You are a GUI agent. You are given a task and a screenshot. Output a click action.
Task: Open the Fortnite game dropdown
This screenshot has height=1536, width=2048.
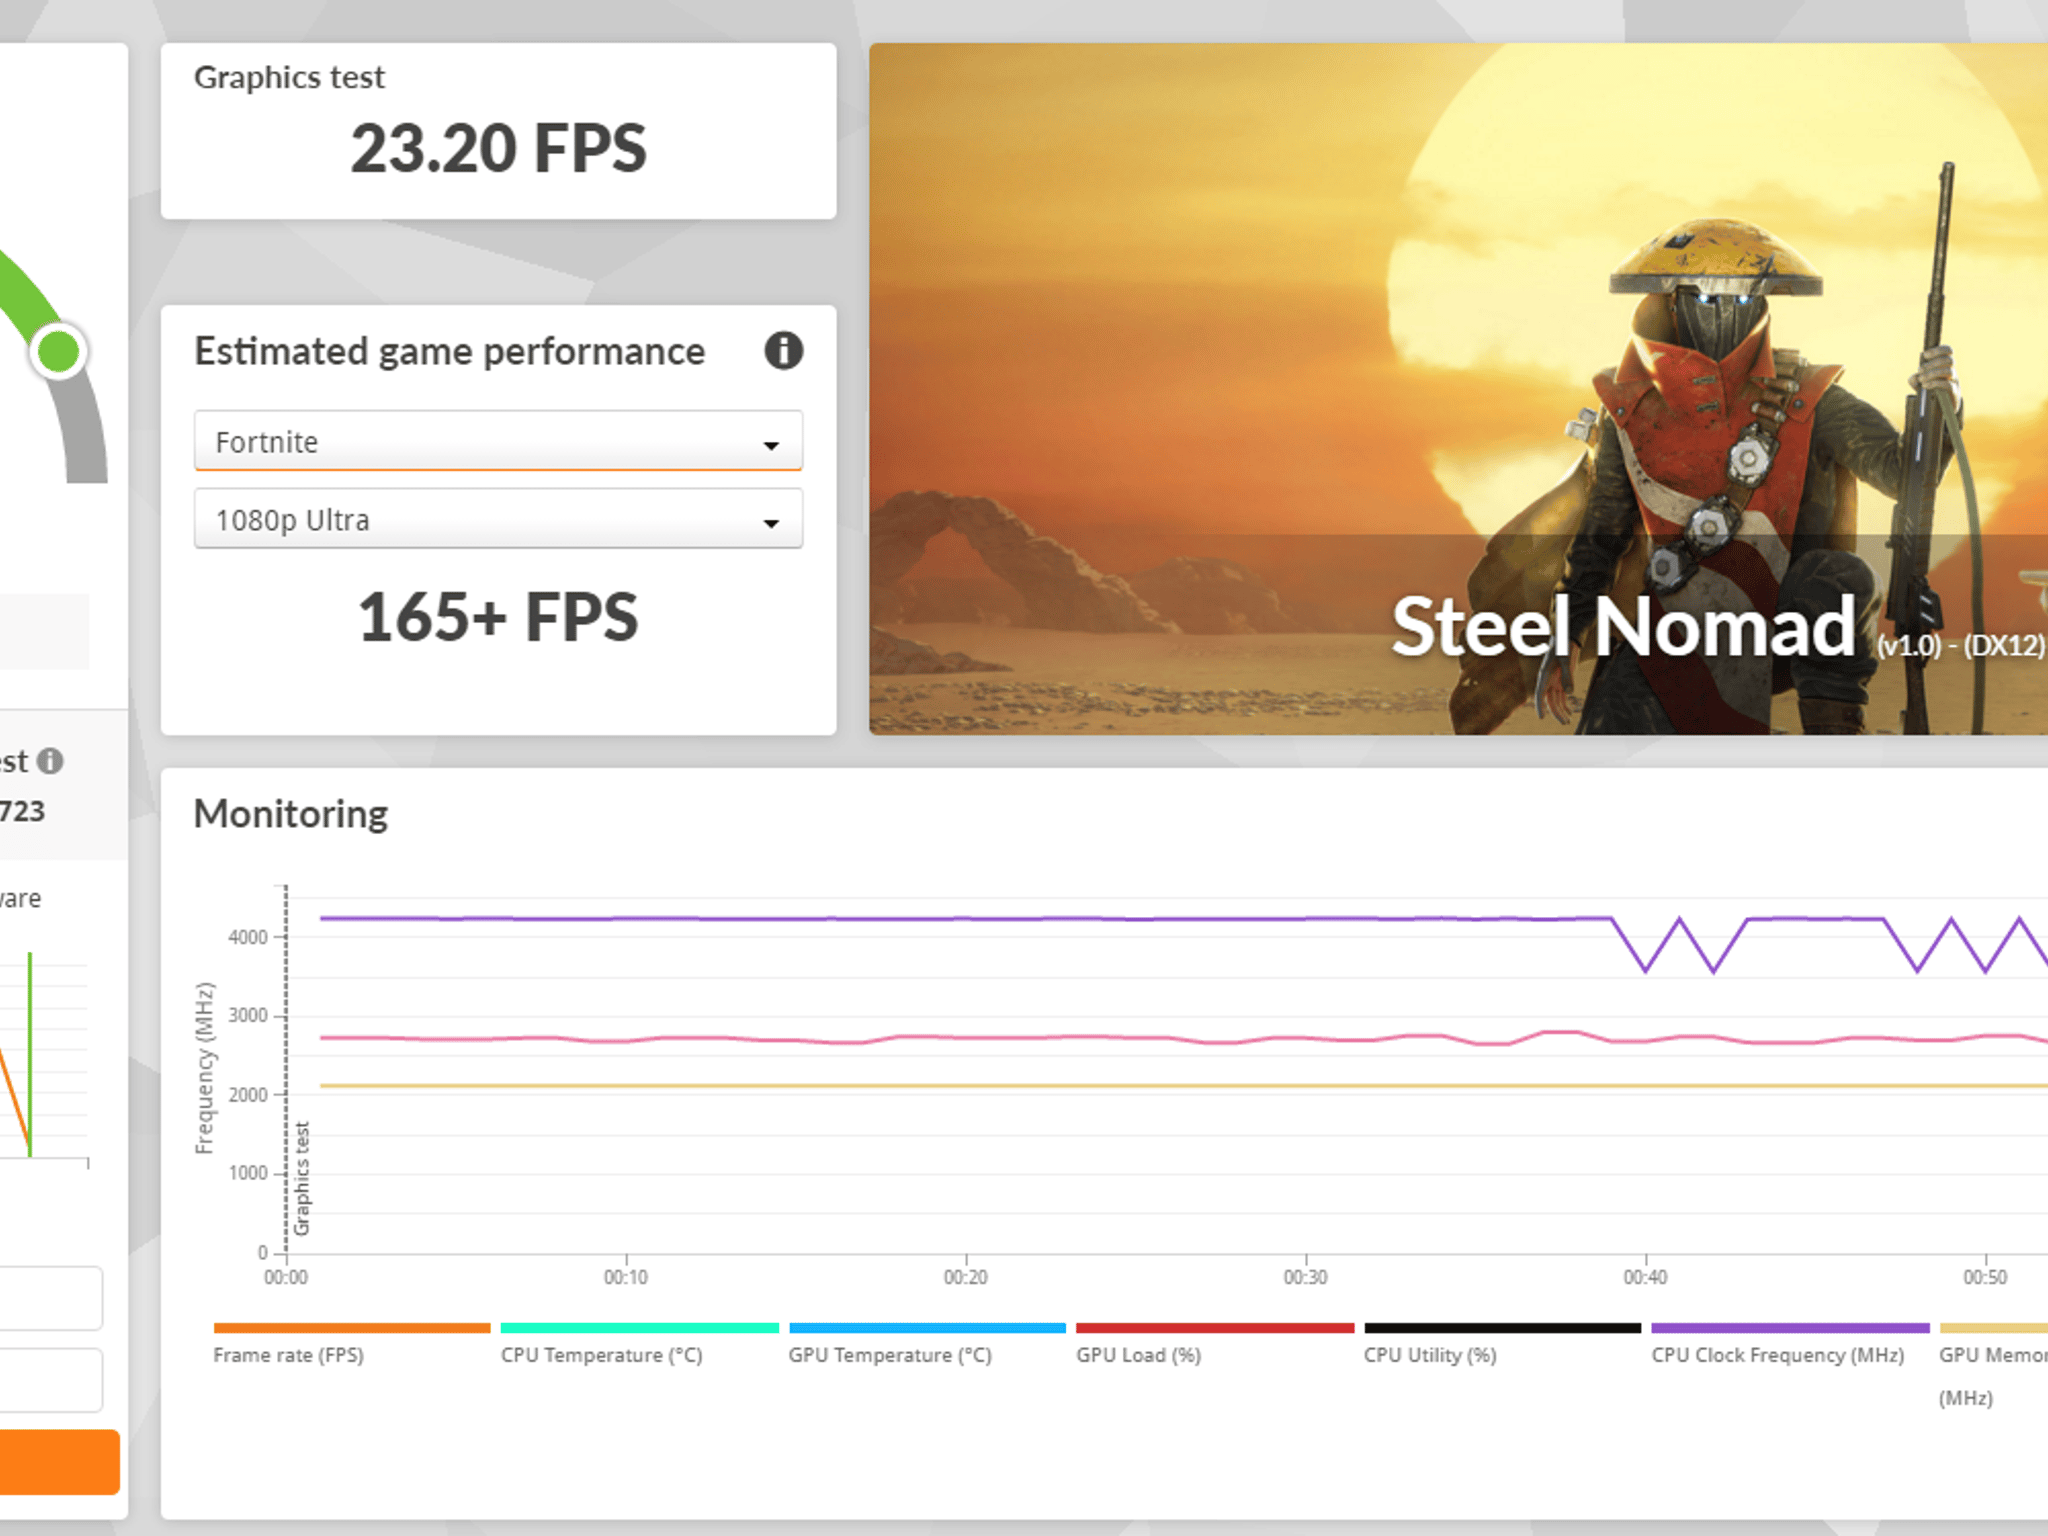click(x=498, y=441)
